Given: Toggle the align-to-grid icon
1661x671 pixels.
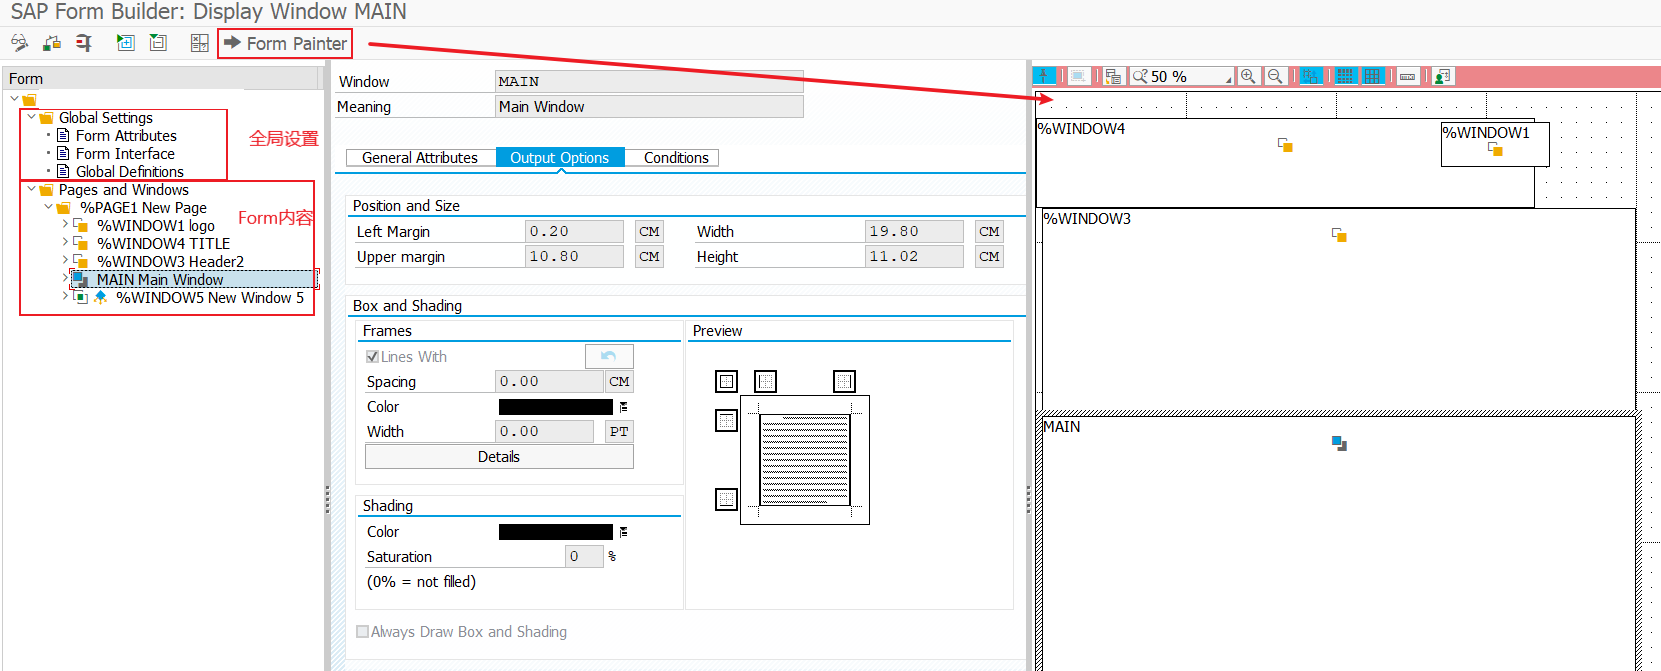Looking at the screenshot, I should 1311,76.
